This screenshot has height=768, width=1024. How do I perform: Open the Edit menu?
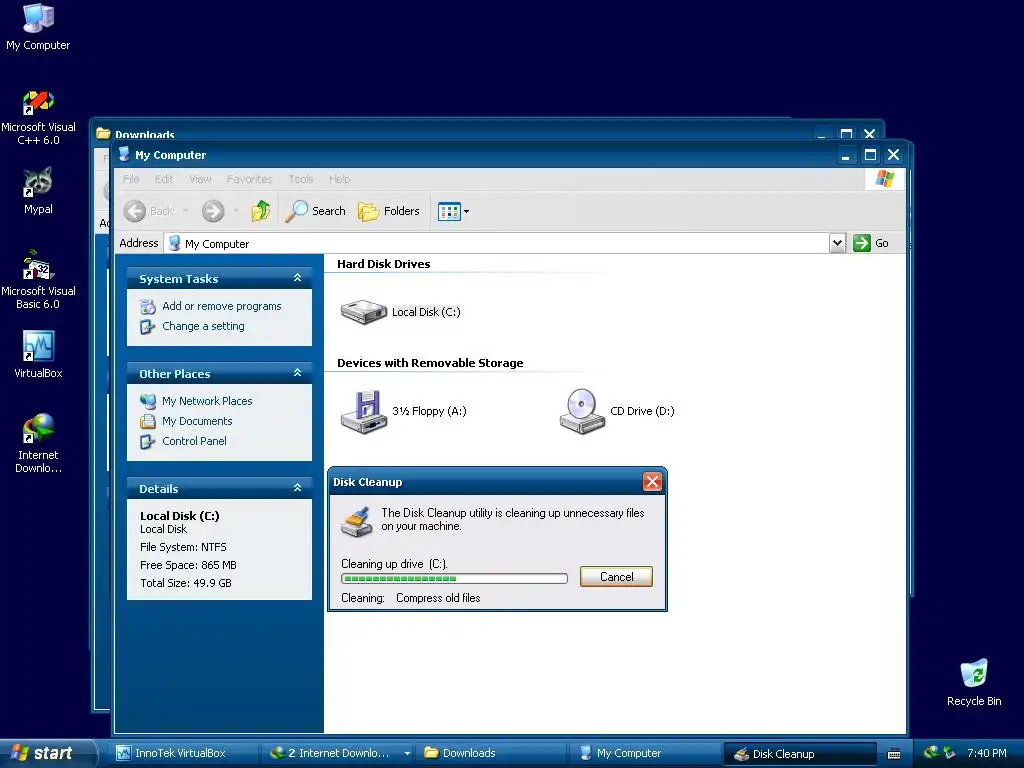[163, 179]
